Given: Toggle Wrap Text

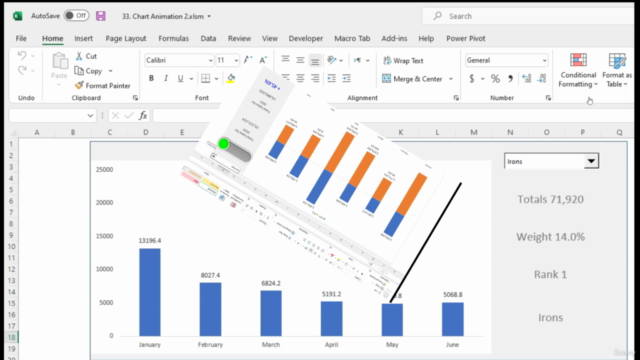Looking at the screenshot, I should pyautogui.click(x=403, y=61).
